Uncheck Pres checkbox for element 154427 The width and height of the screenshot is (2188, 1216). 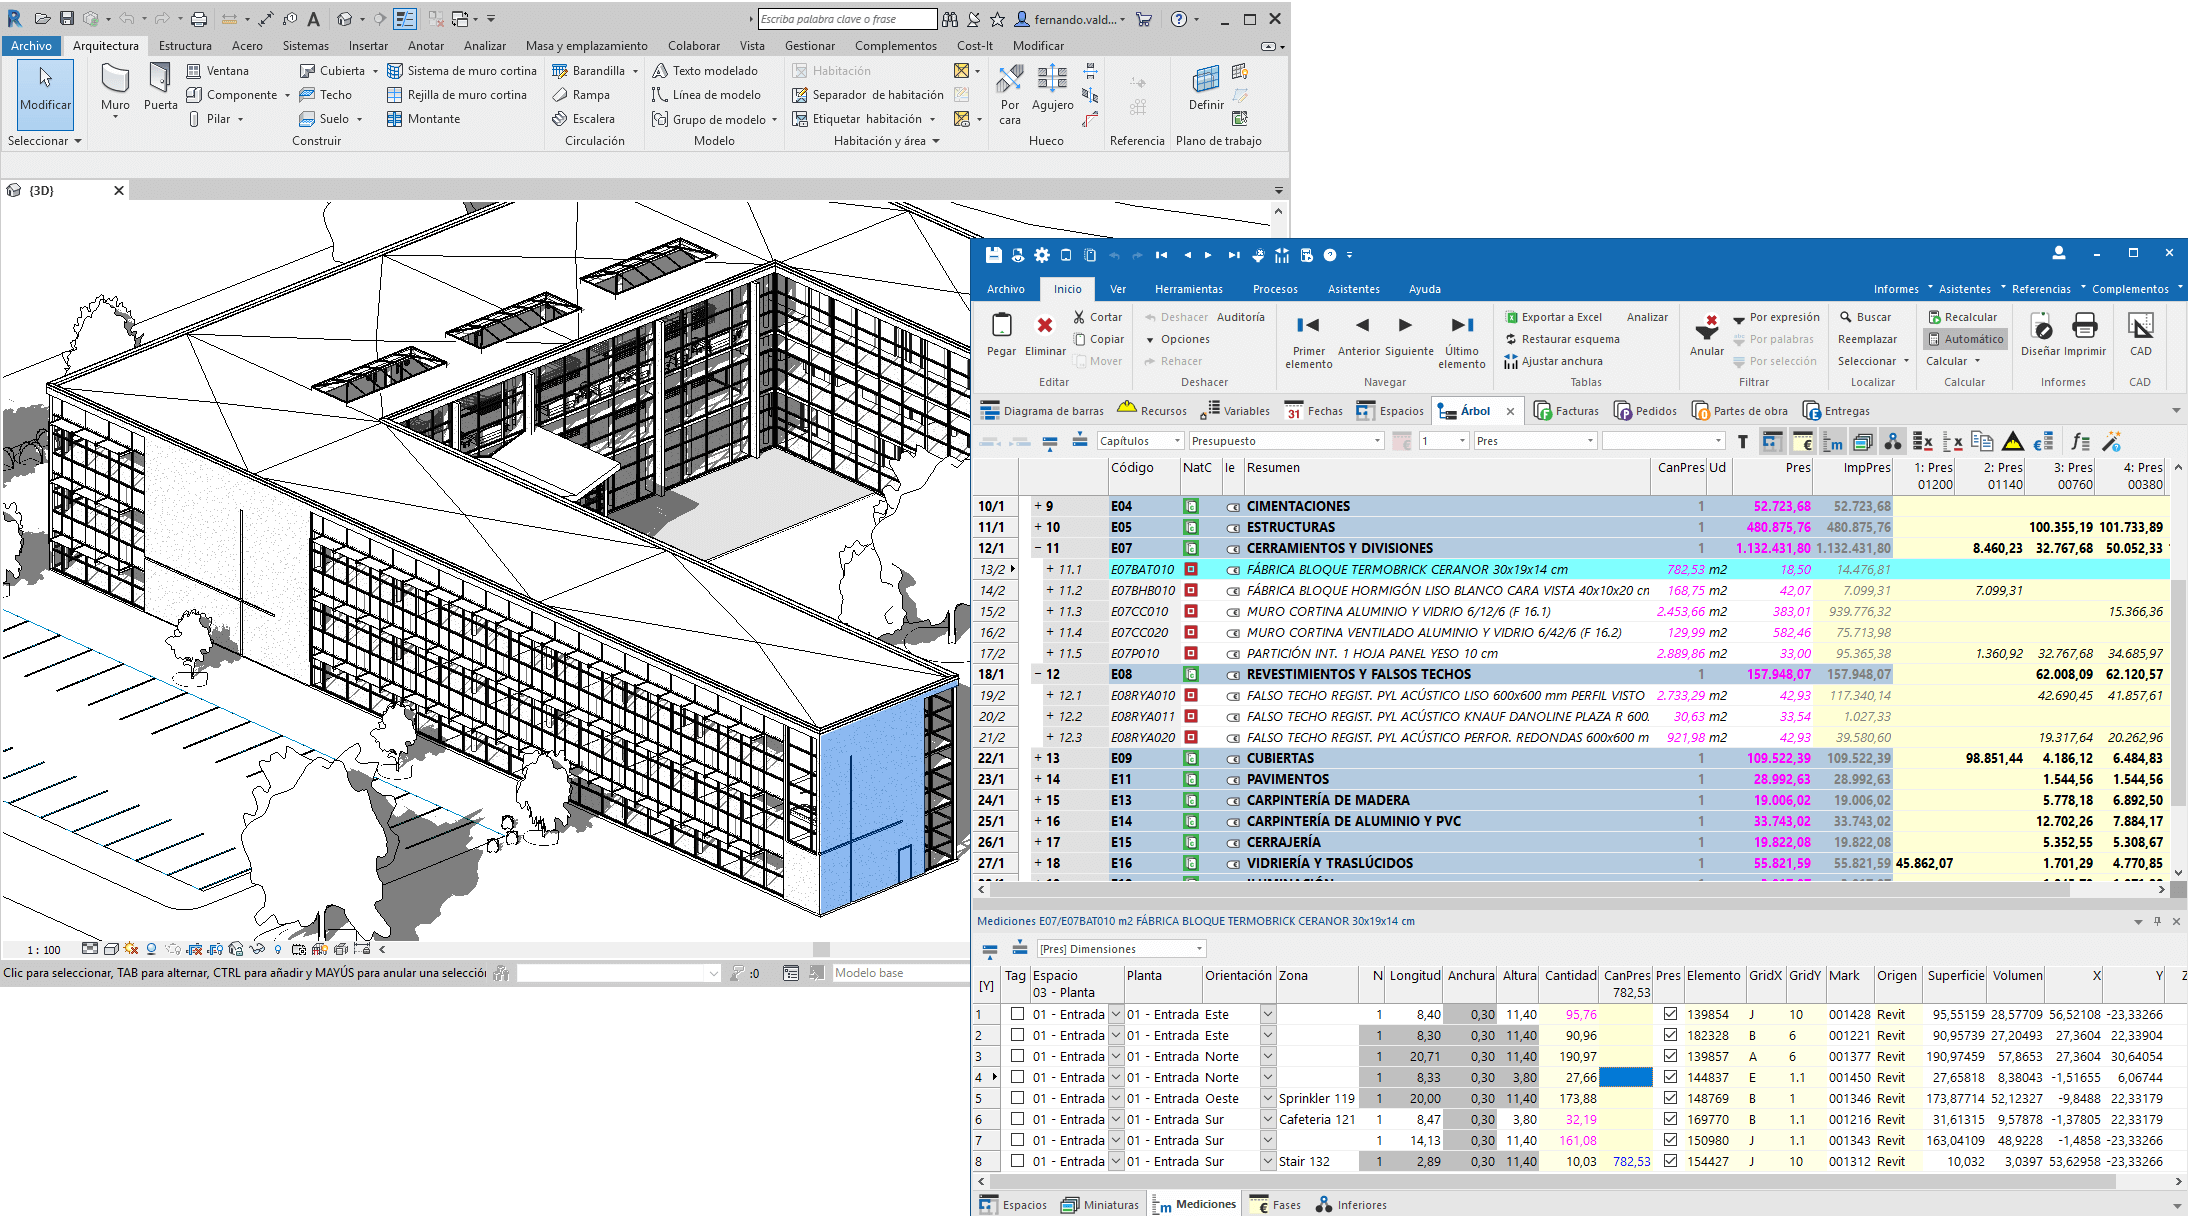point(1670,1161)
